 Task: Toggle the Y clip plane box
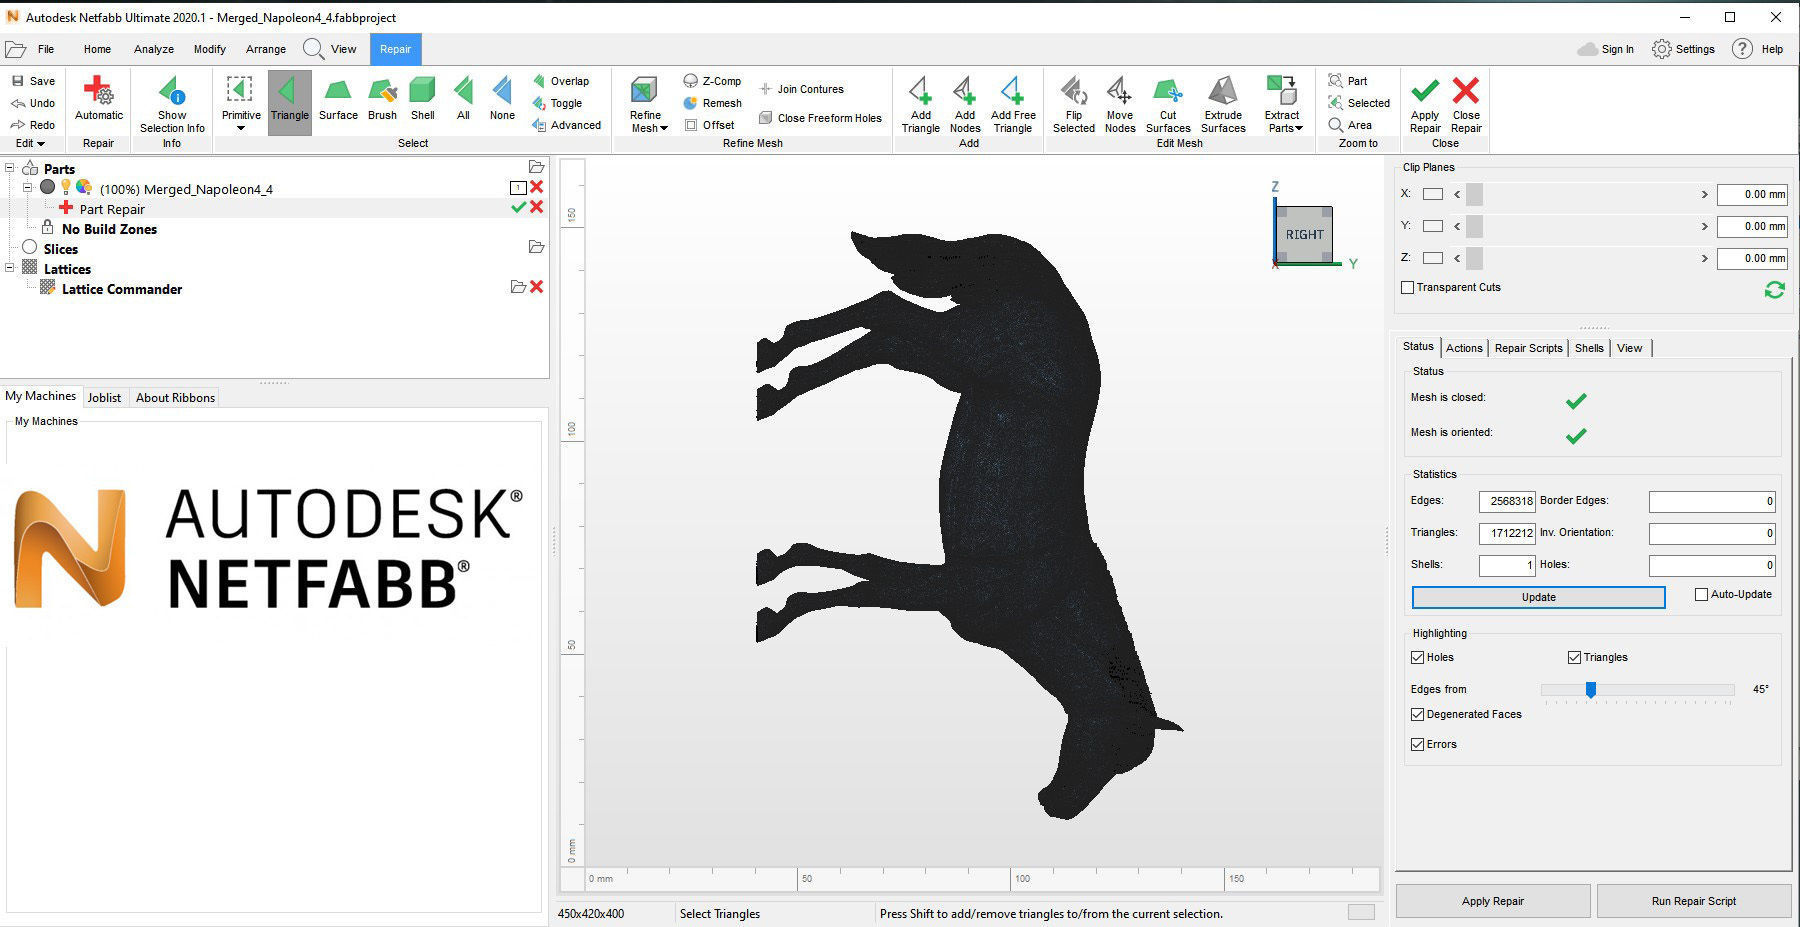pyautogui.click(x=1433, y=226)
